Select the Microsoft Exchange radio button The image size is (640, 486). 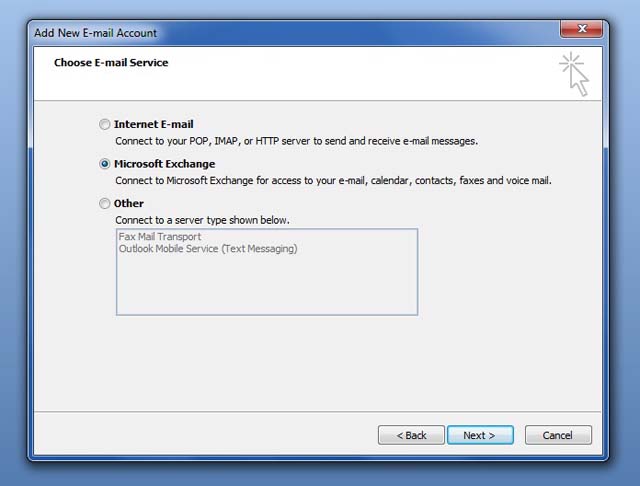click(104, 164)
